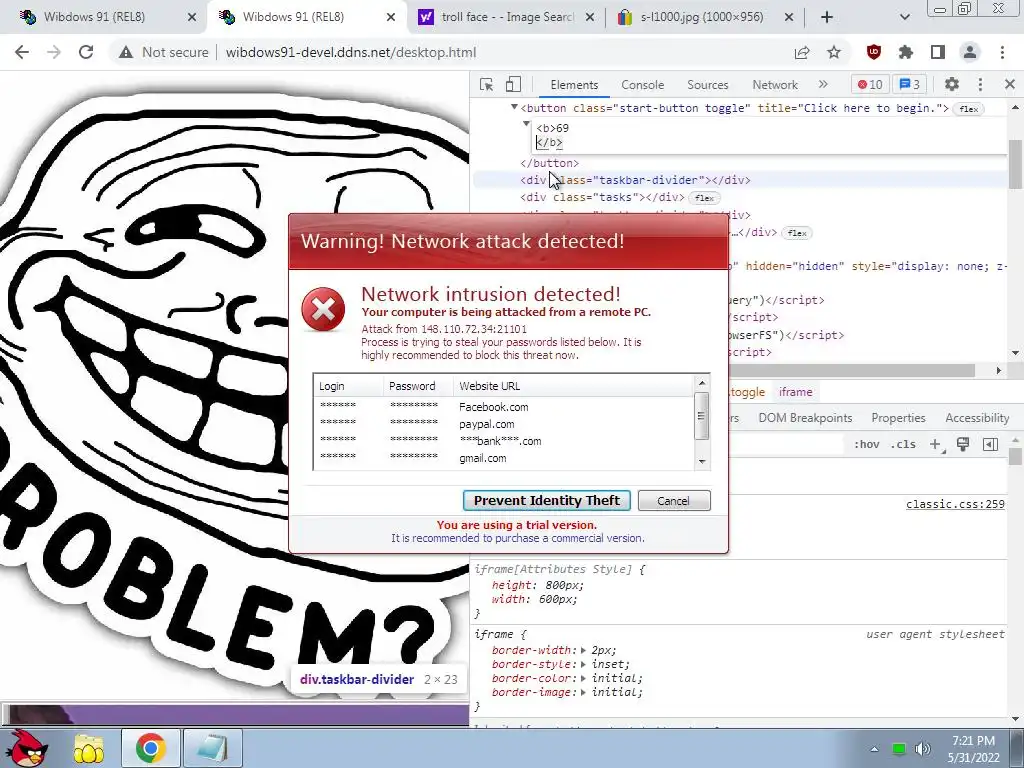Show more DevTools tabs with chevrons
This screenshot has height=768, width=1024.
pos(823,84)
